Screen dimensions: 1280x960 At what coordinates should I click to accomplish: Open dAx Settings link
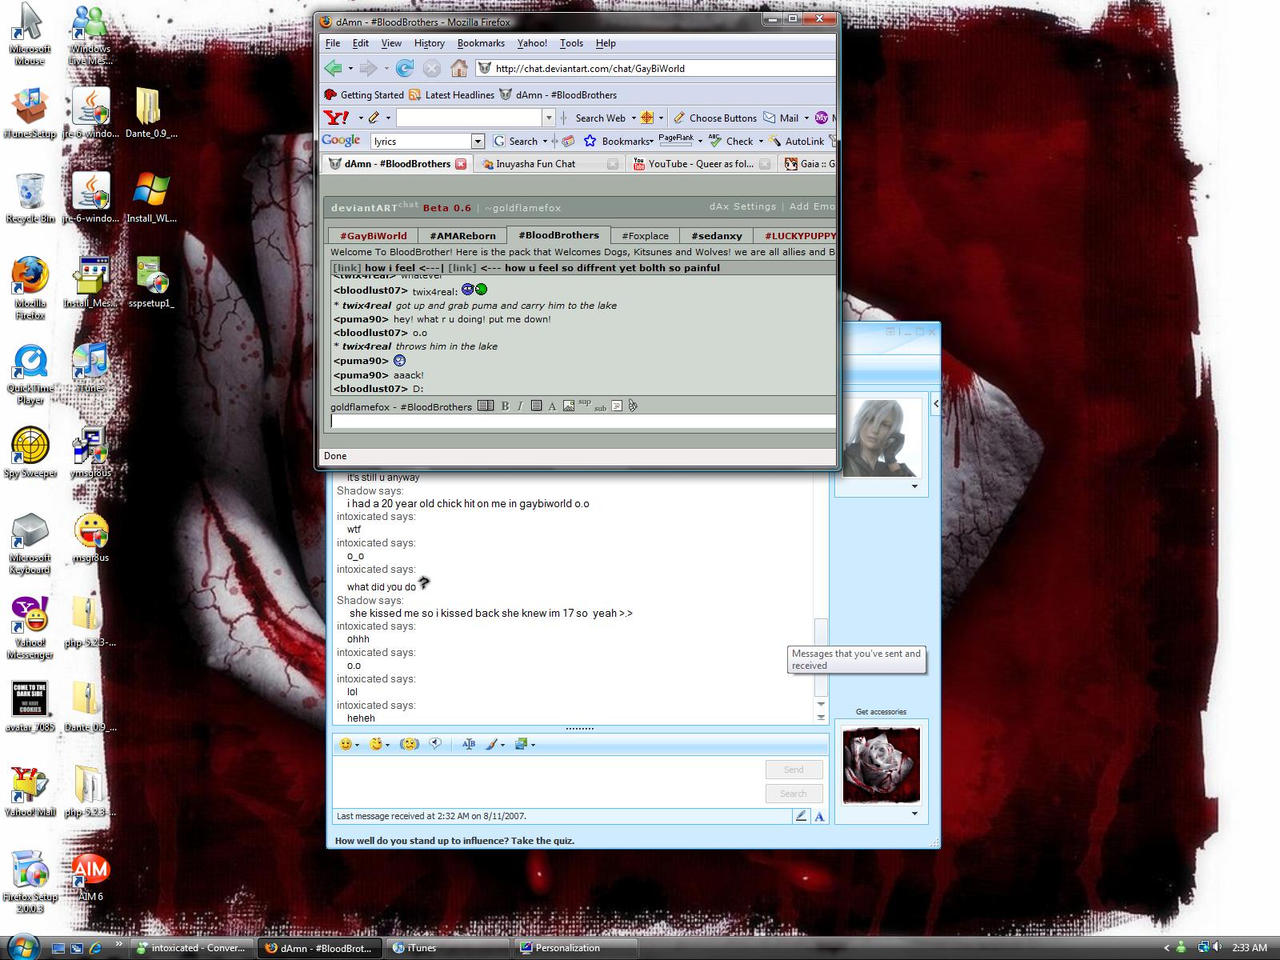(x=742, y=206)
